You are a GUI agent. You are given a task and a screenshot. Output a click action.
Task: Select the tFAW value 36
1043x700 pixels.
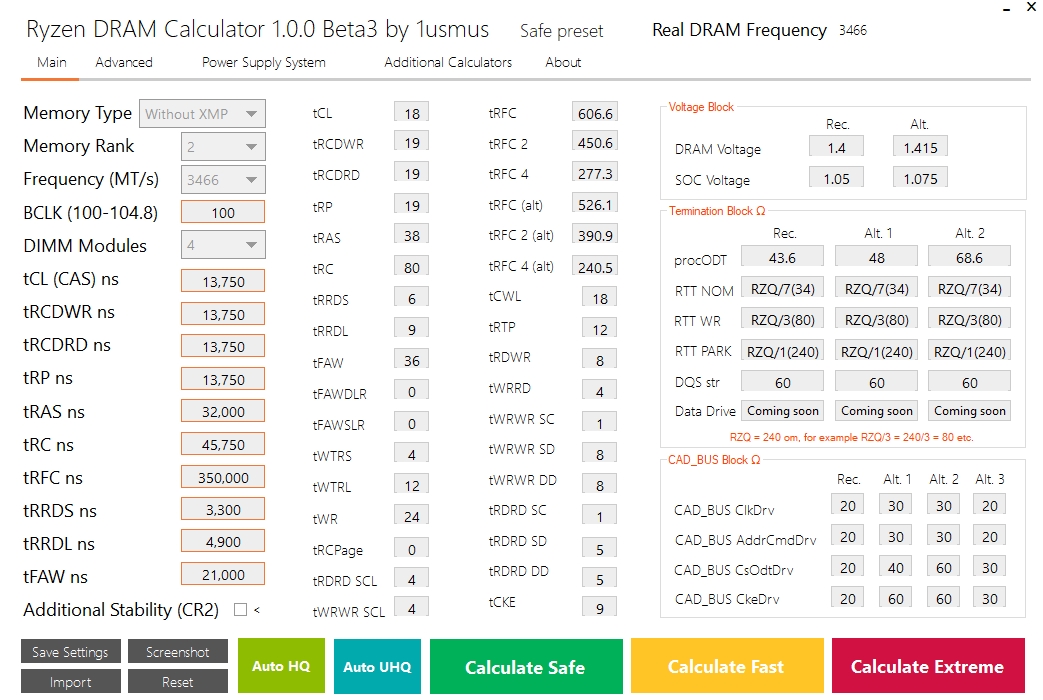pyautogui.click(x=412, y=361)
